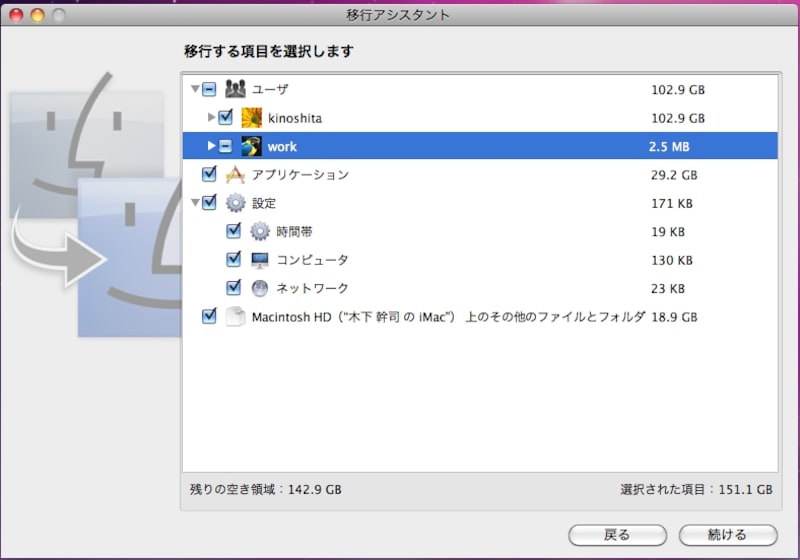Select the ユーザ row label
The image size is (800, 560).
(x=270, y=90)
